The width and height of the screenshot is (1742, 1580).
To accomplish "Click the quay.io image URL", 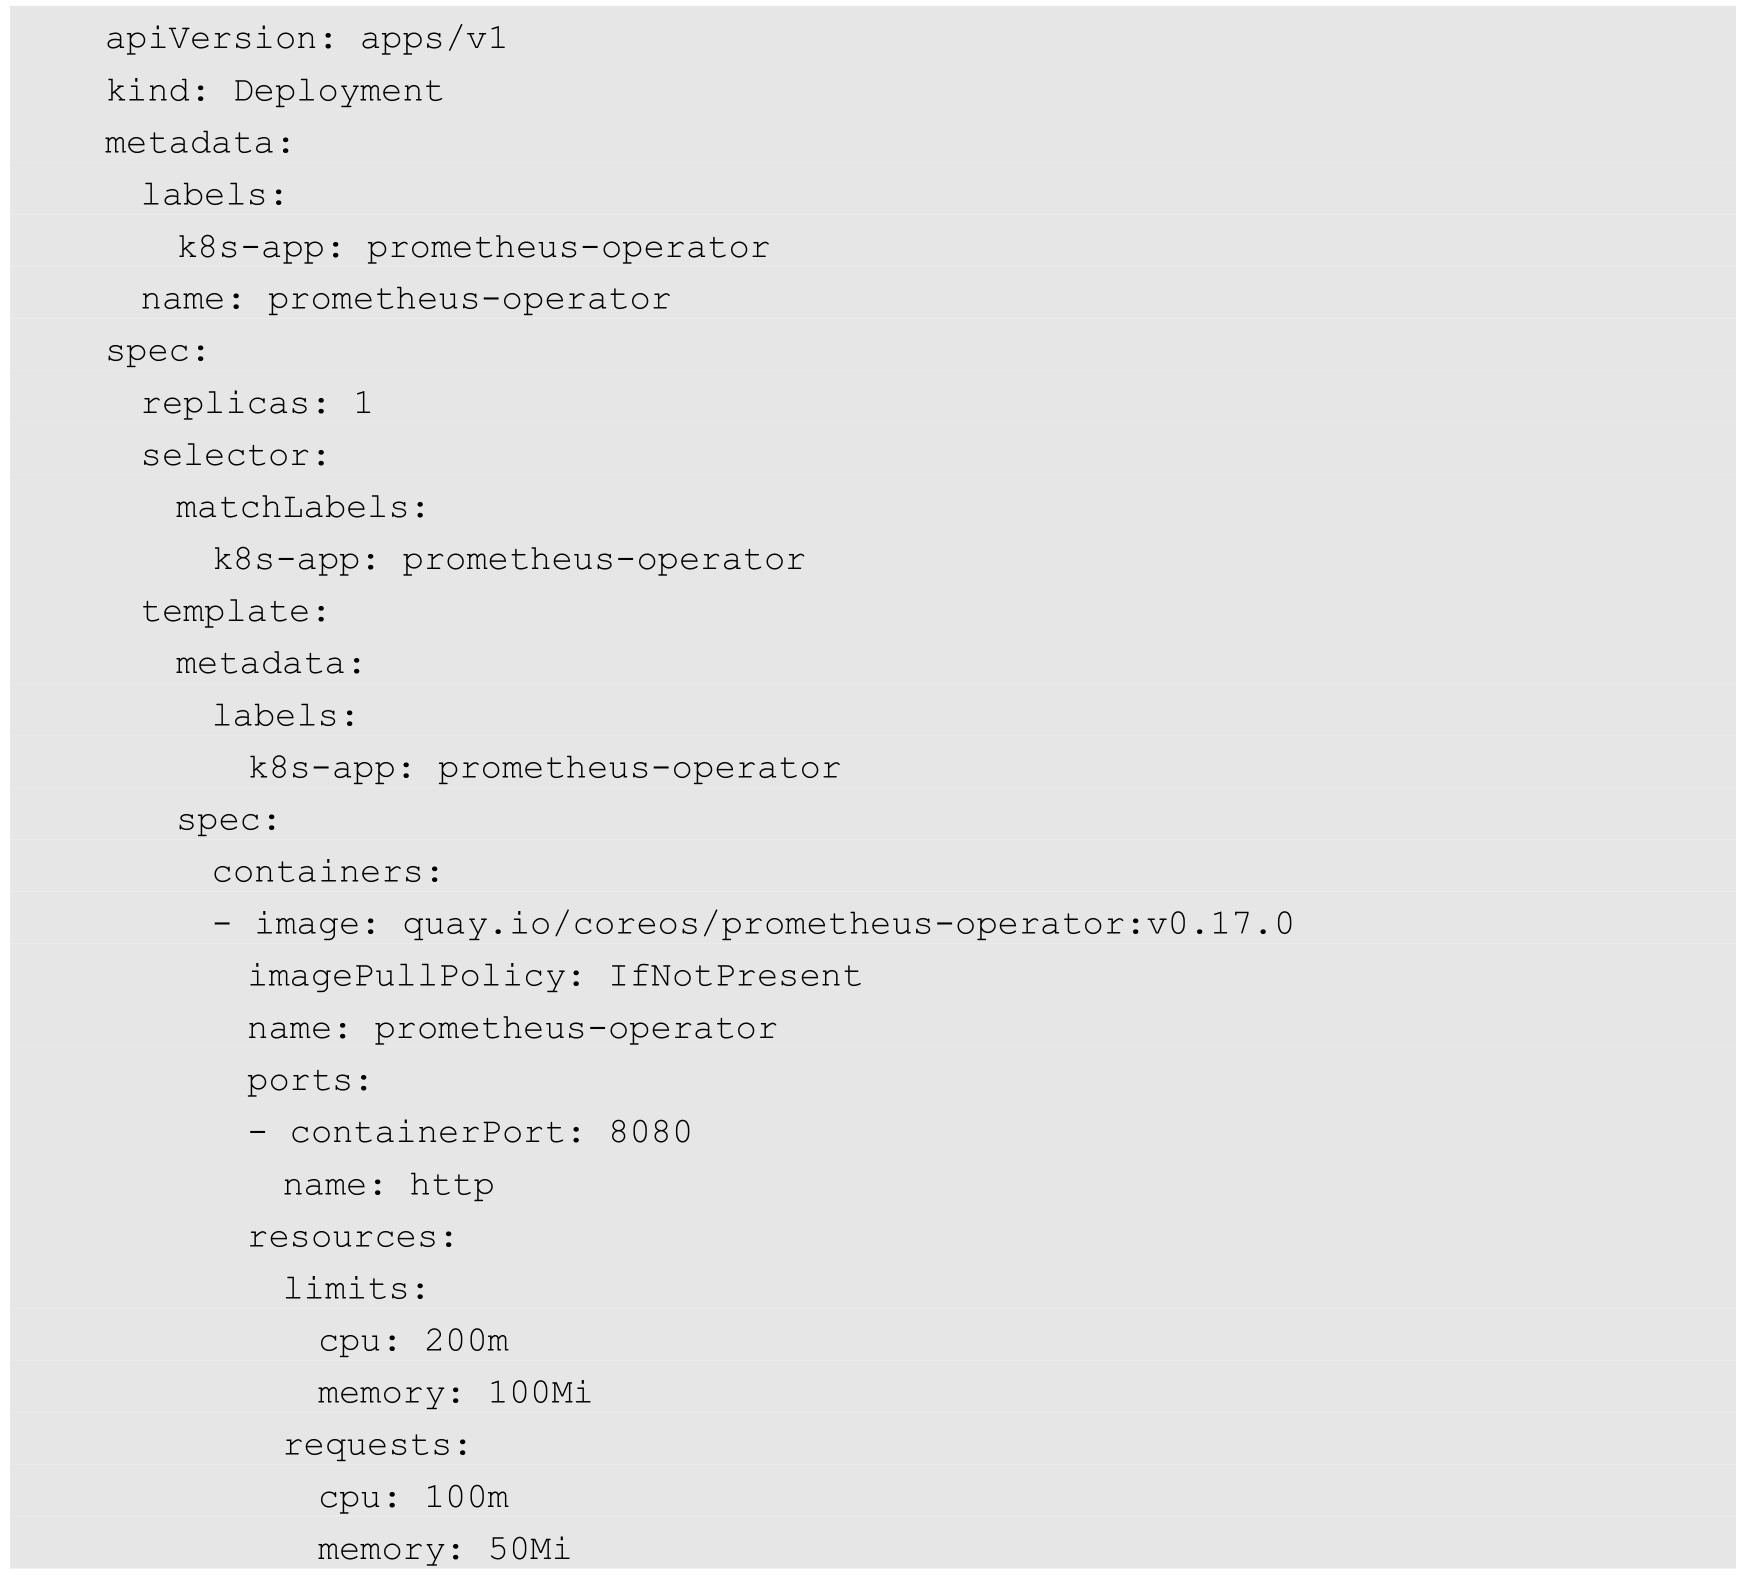I will tap(772, 923).
